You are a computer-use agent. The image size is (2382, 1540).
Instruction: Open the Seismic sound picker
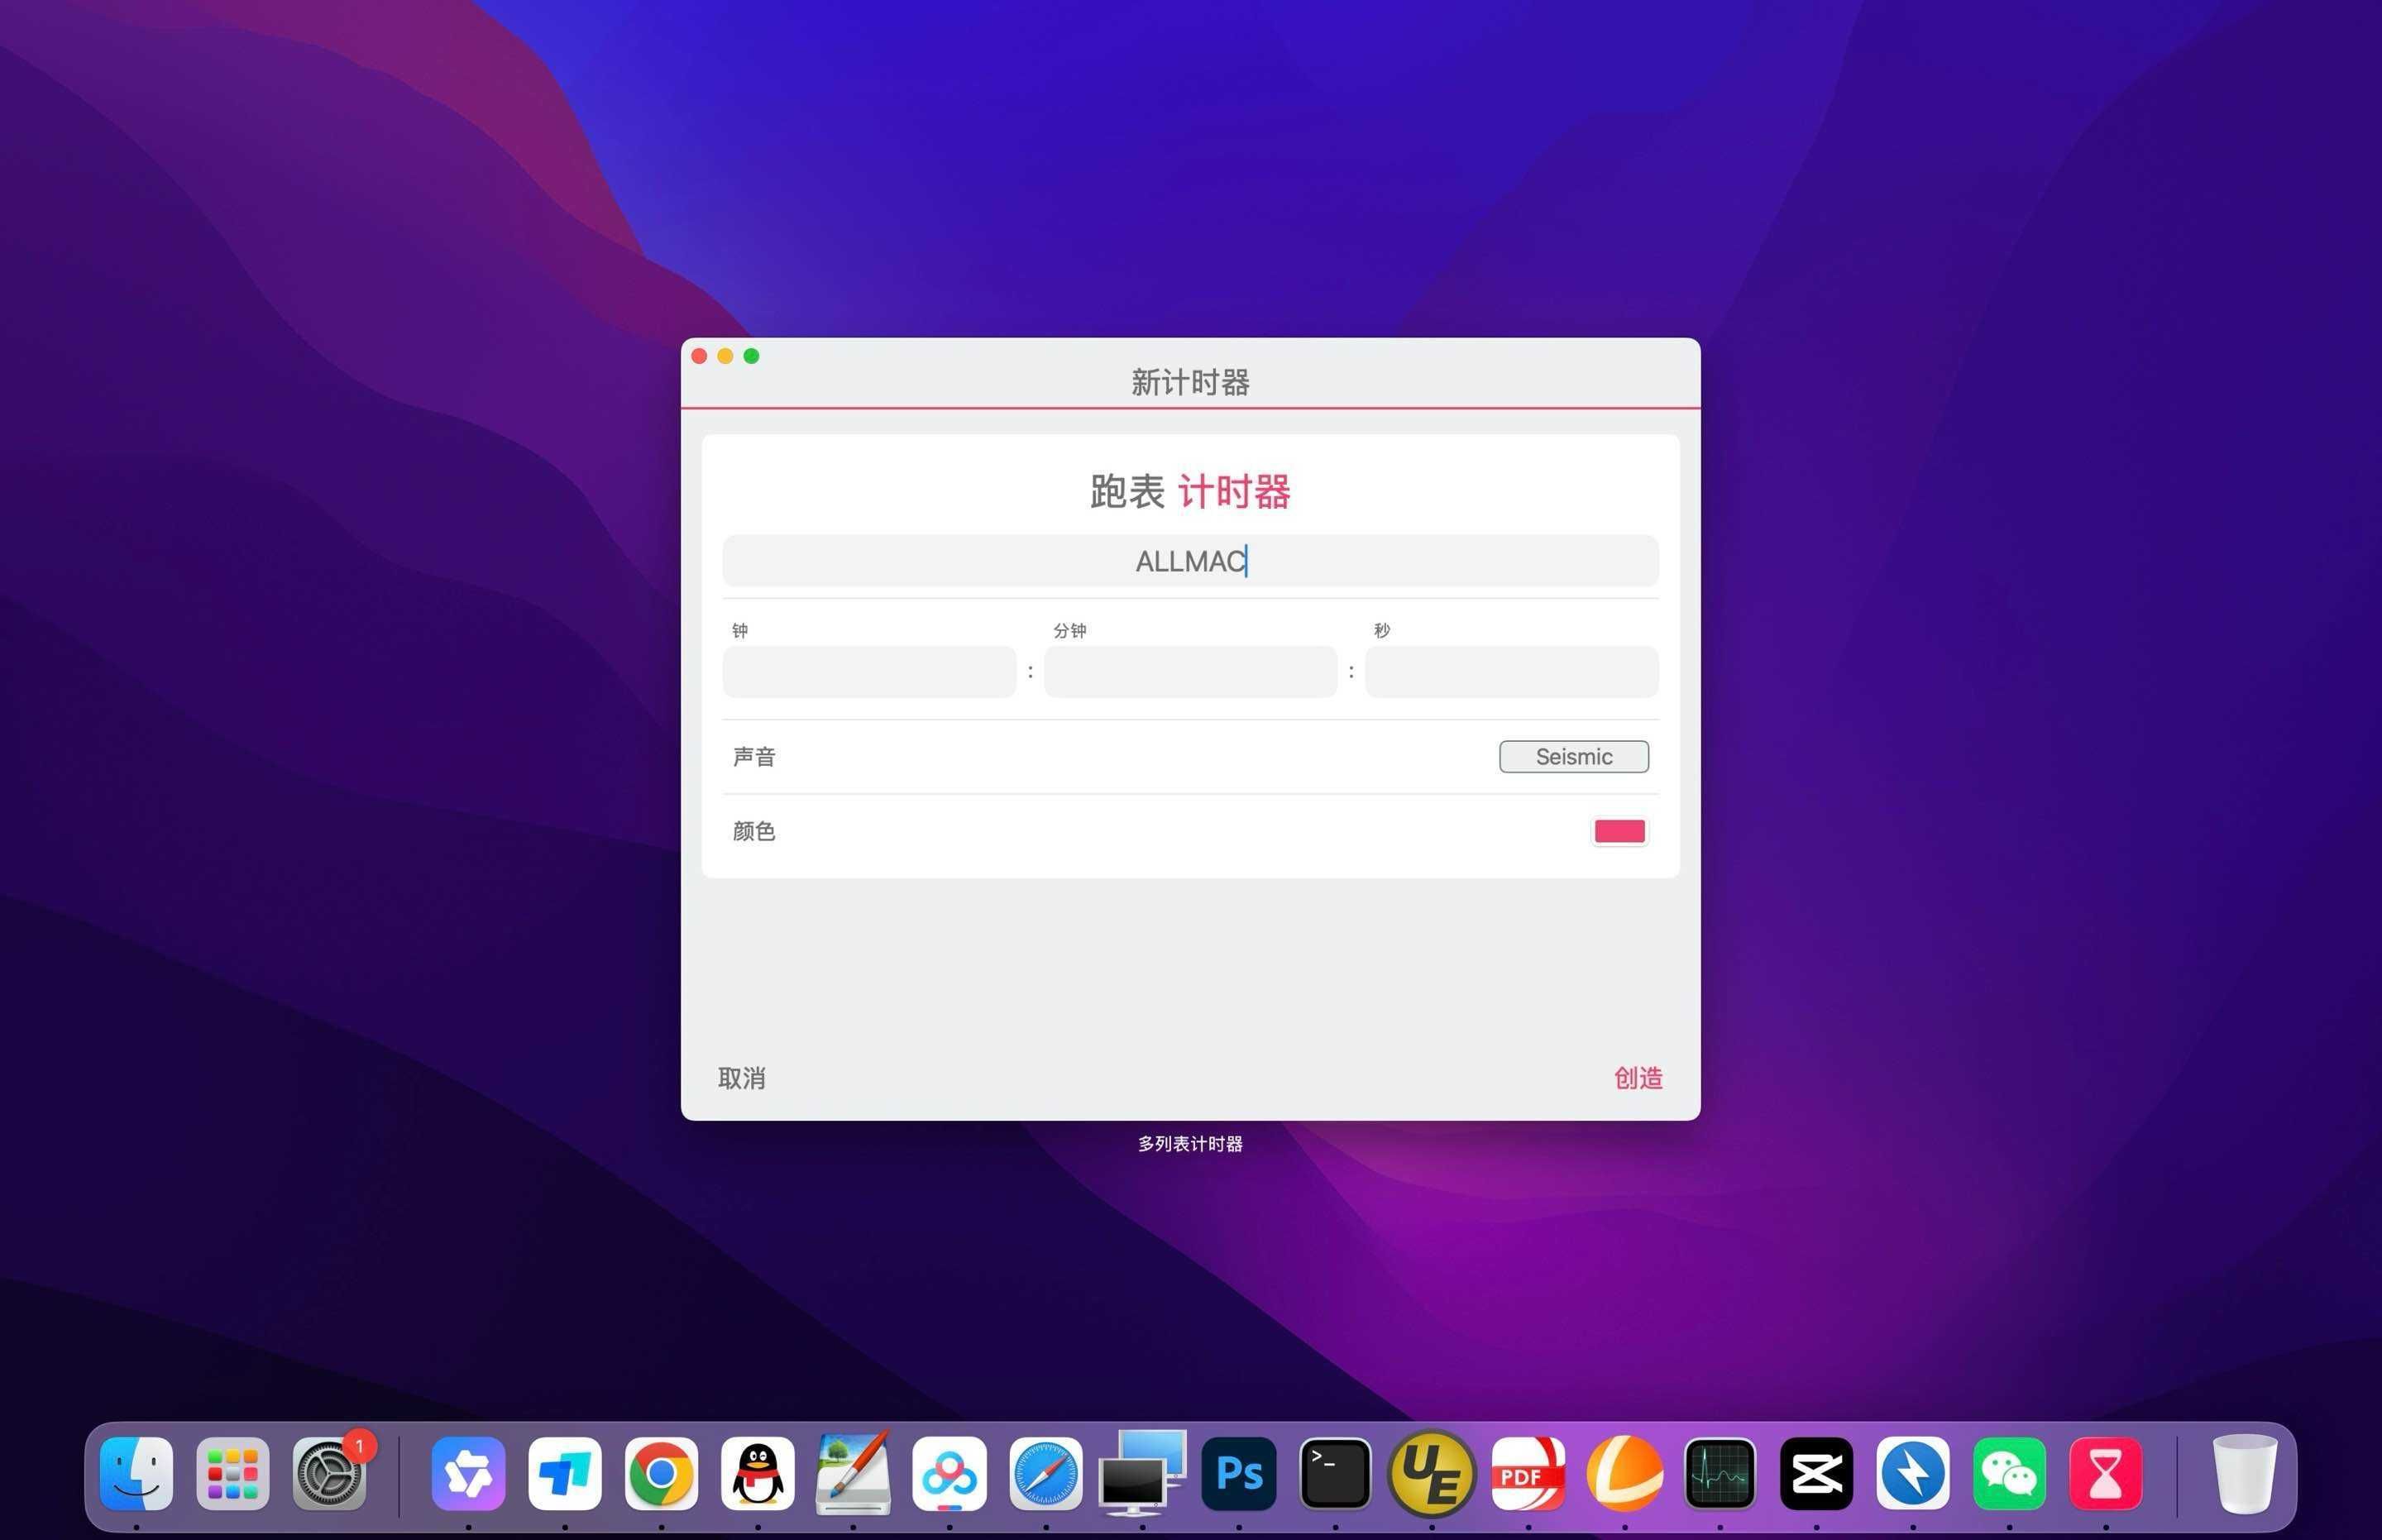point(1573,757)
